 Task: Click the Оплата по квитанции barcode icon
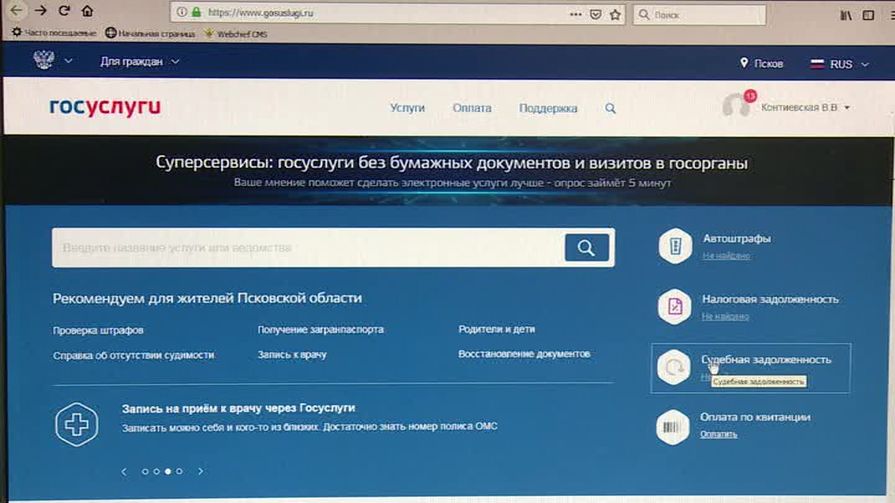pos(673,426)
